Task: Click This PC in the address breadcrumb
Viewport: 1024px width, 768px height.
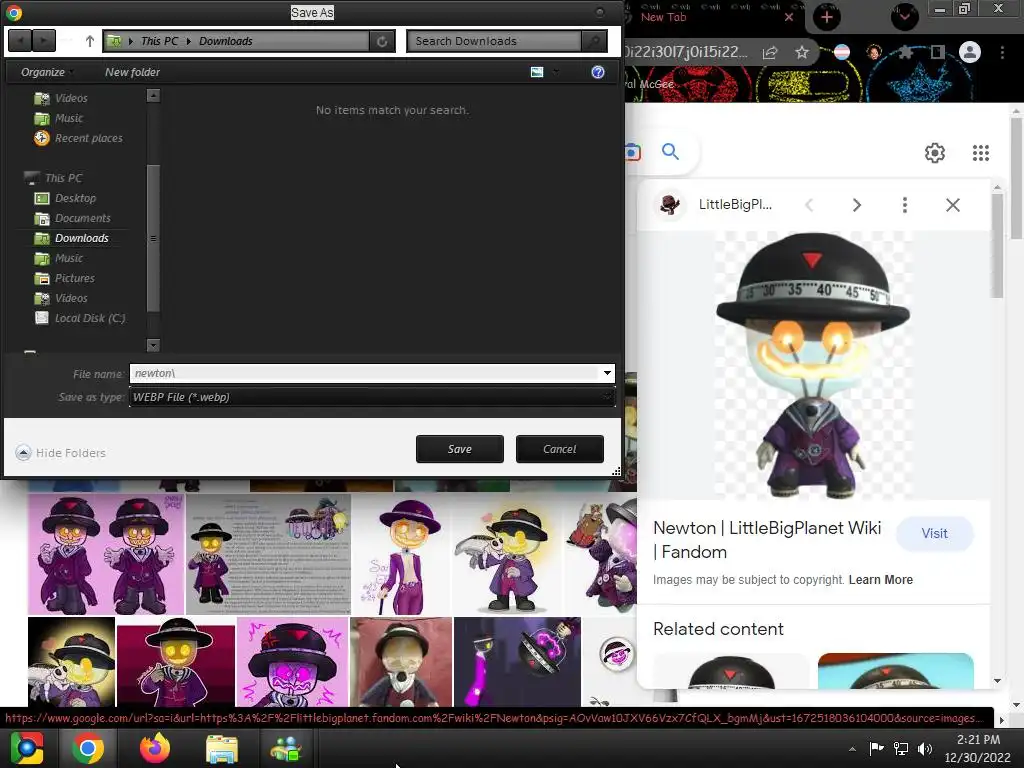Action: point(159,41)
